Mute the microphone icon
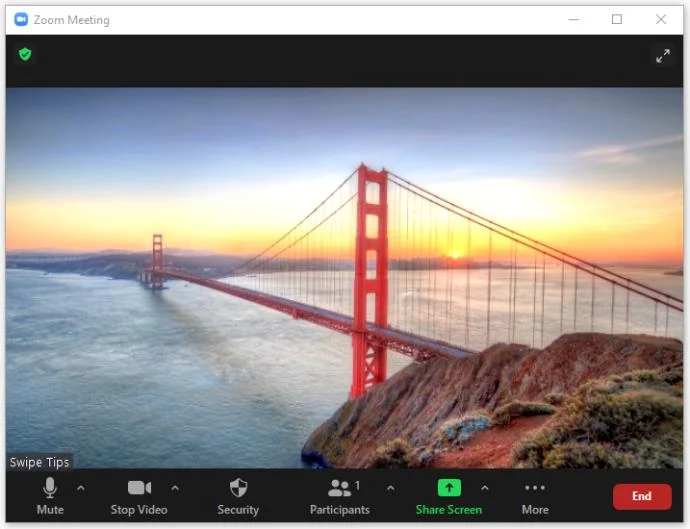Screen dimensions: 690x529 point(50,488)
